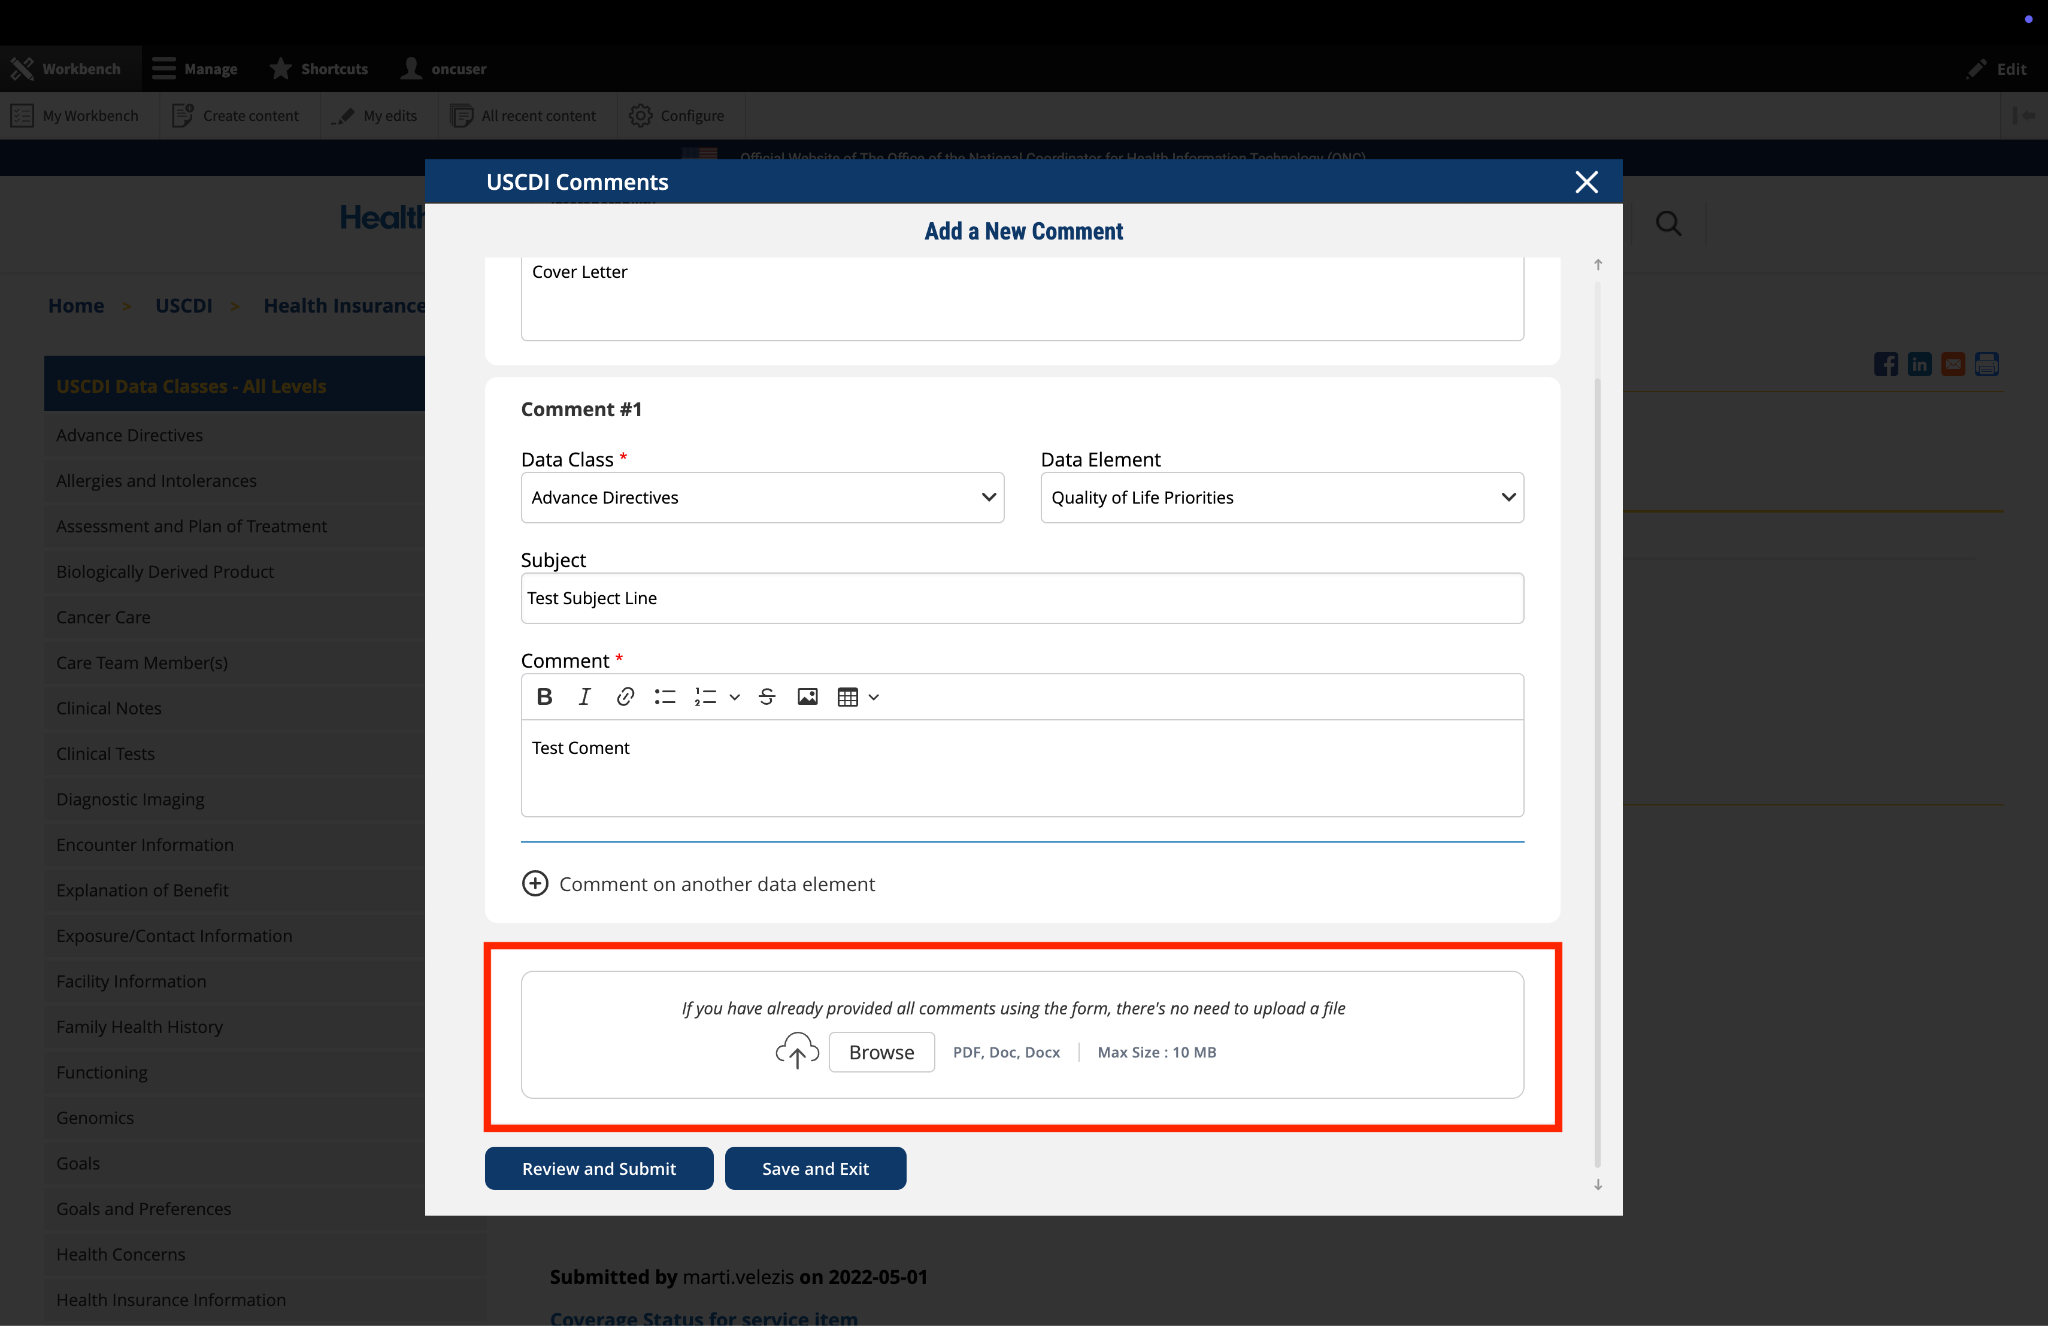Viewport: 2048px width, 1326px height.
Task: Click Browse to choose a file
Action: coord(881,1052)
